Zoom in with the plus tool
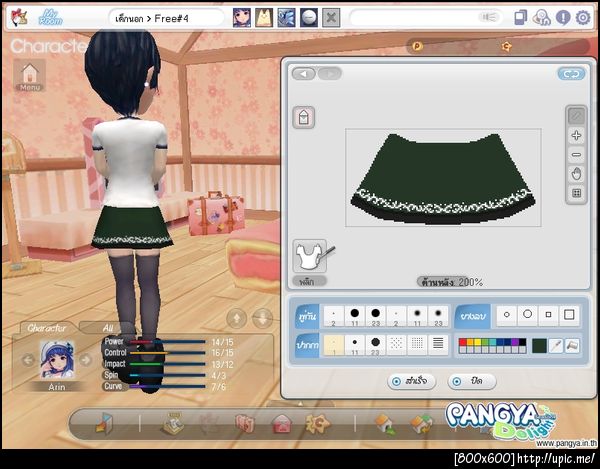600x469 pixels. [x=576, y=135]
